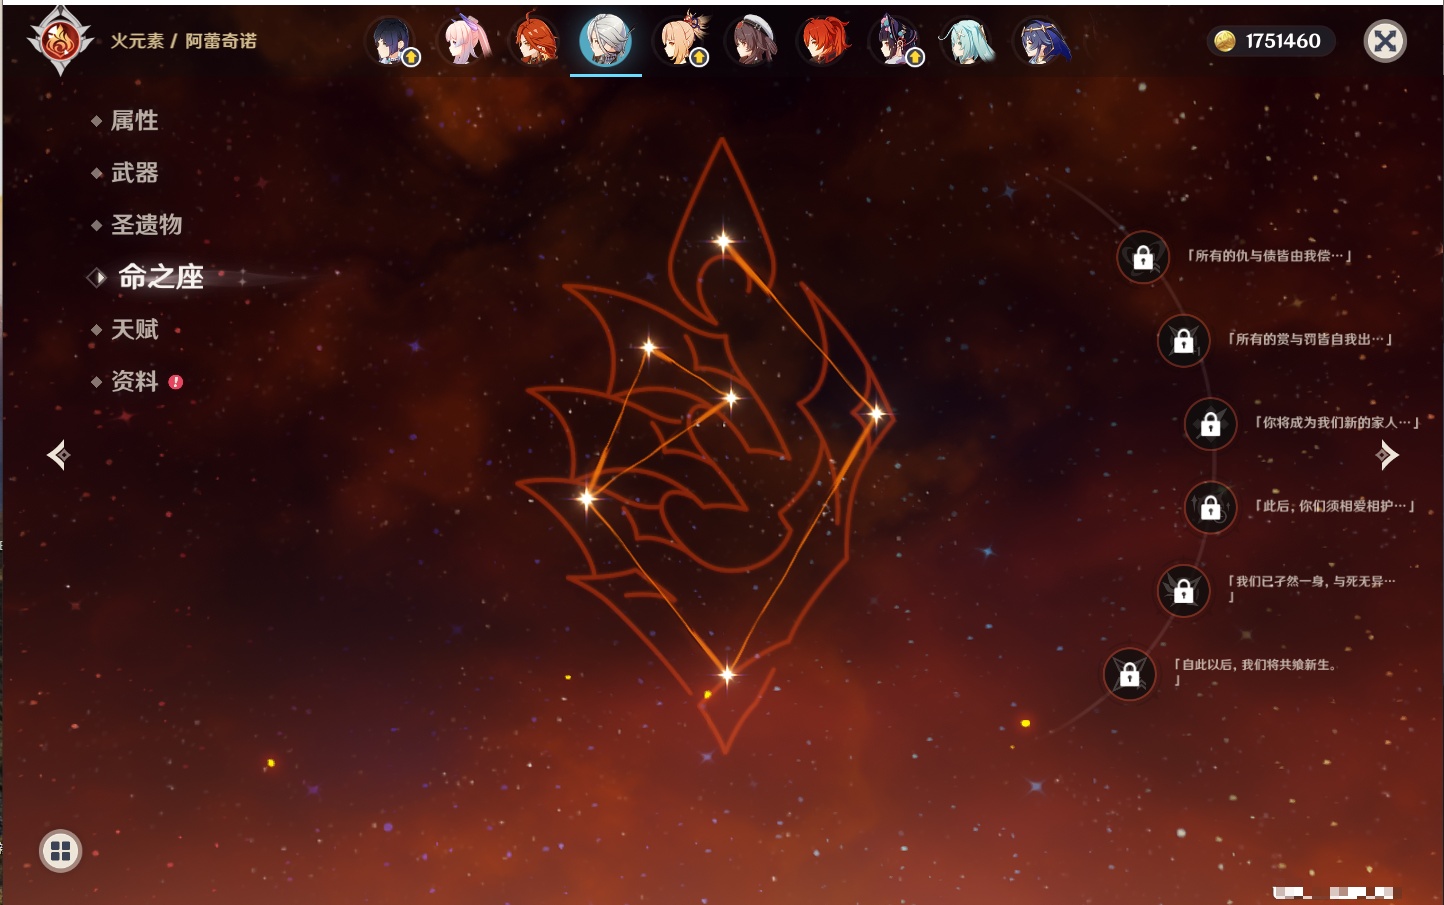Screen dimensions: 1444x905
Task: Open the 资料 profile menu
Action: [134, 381]
